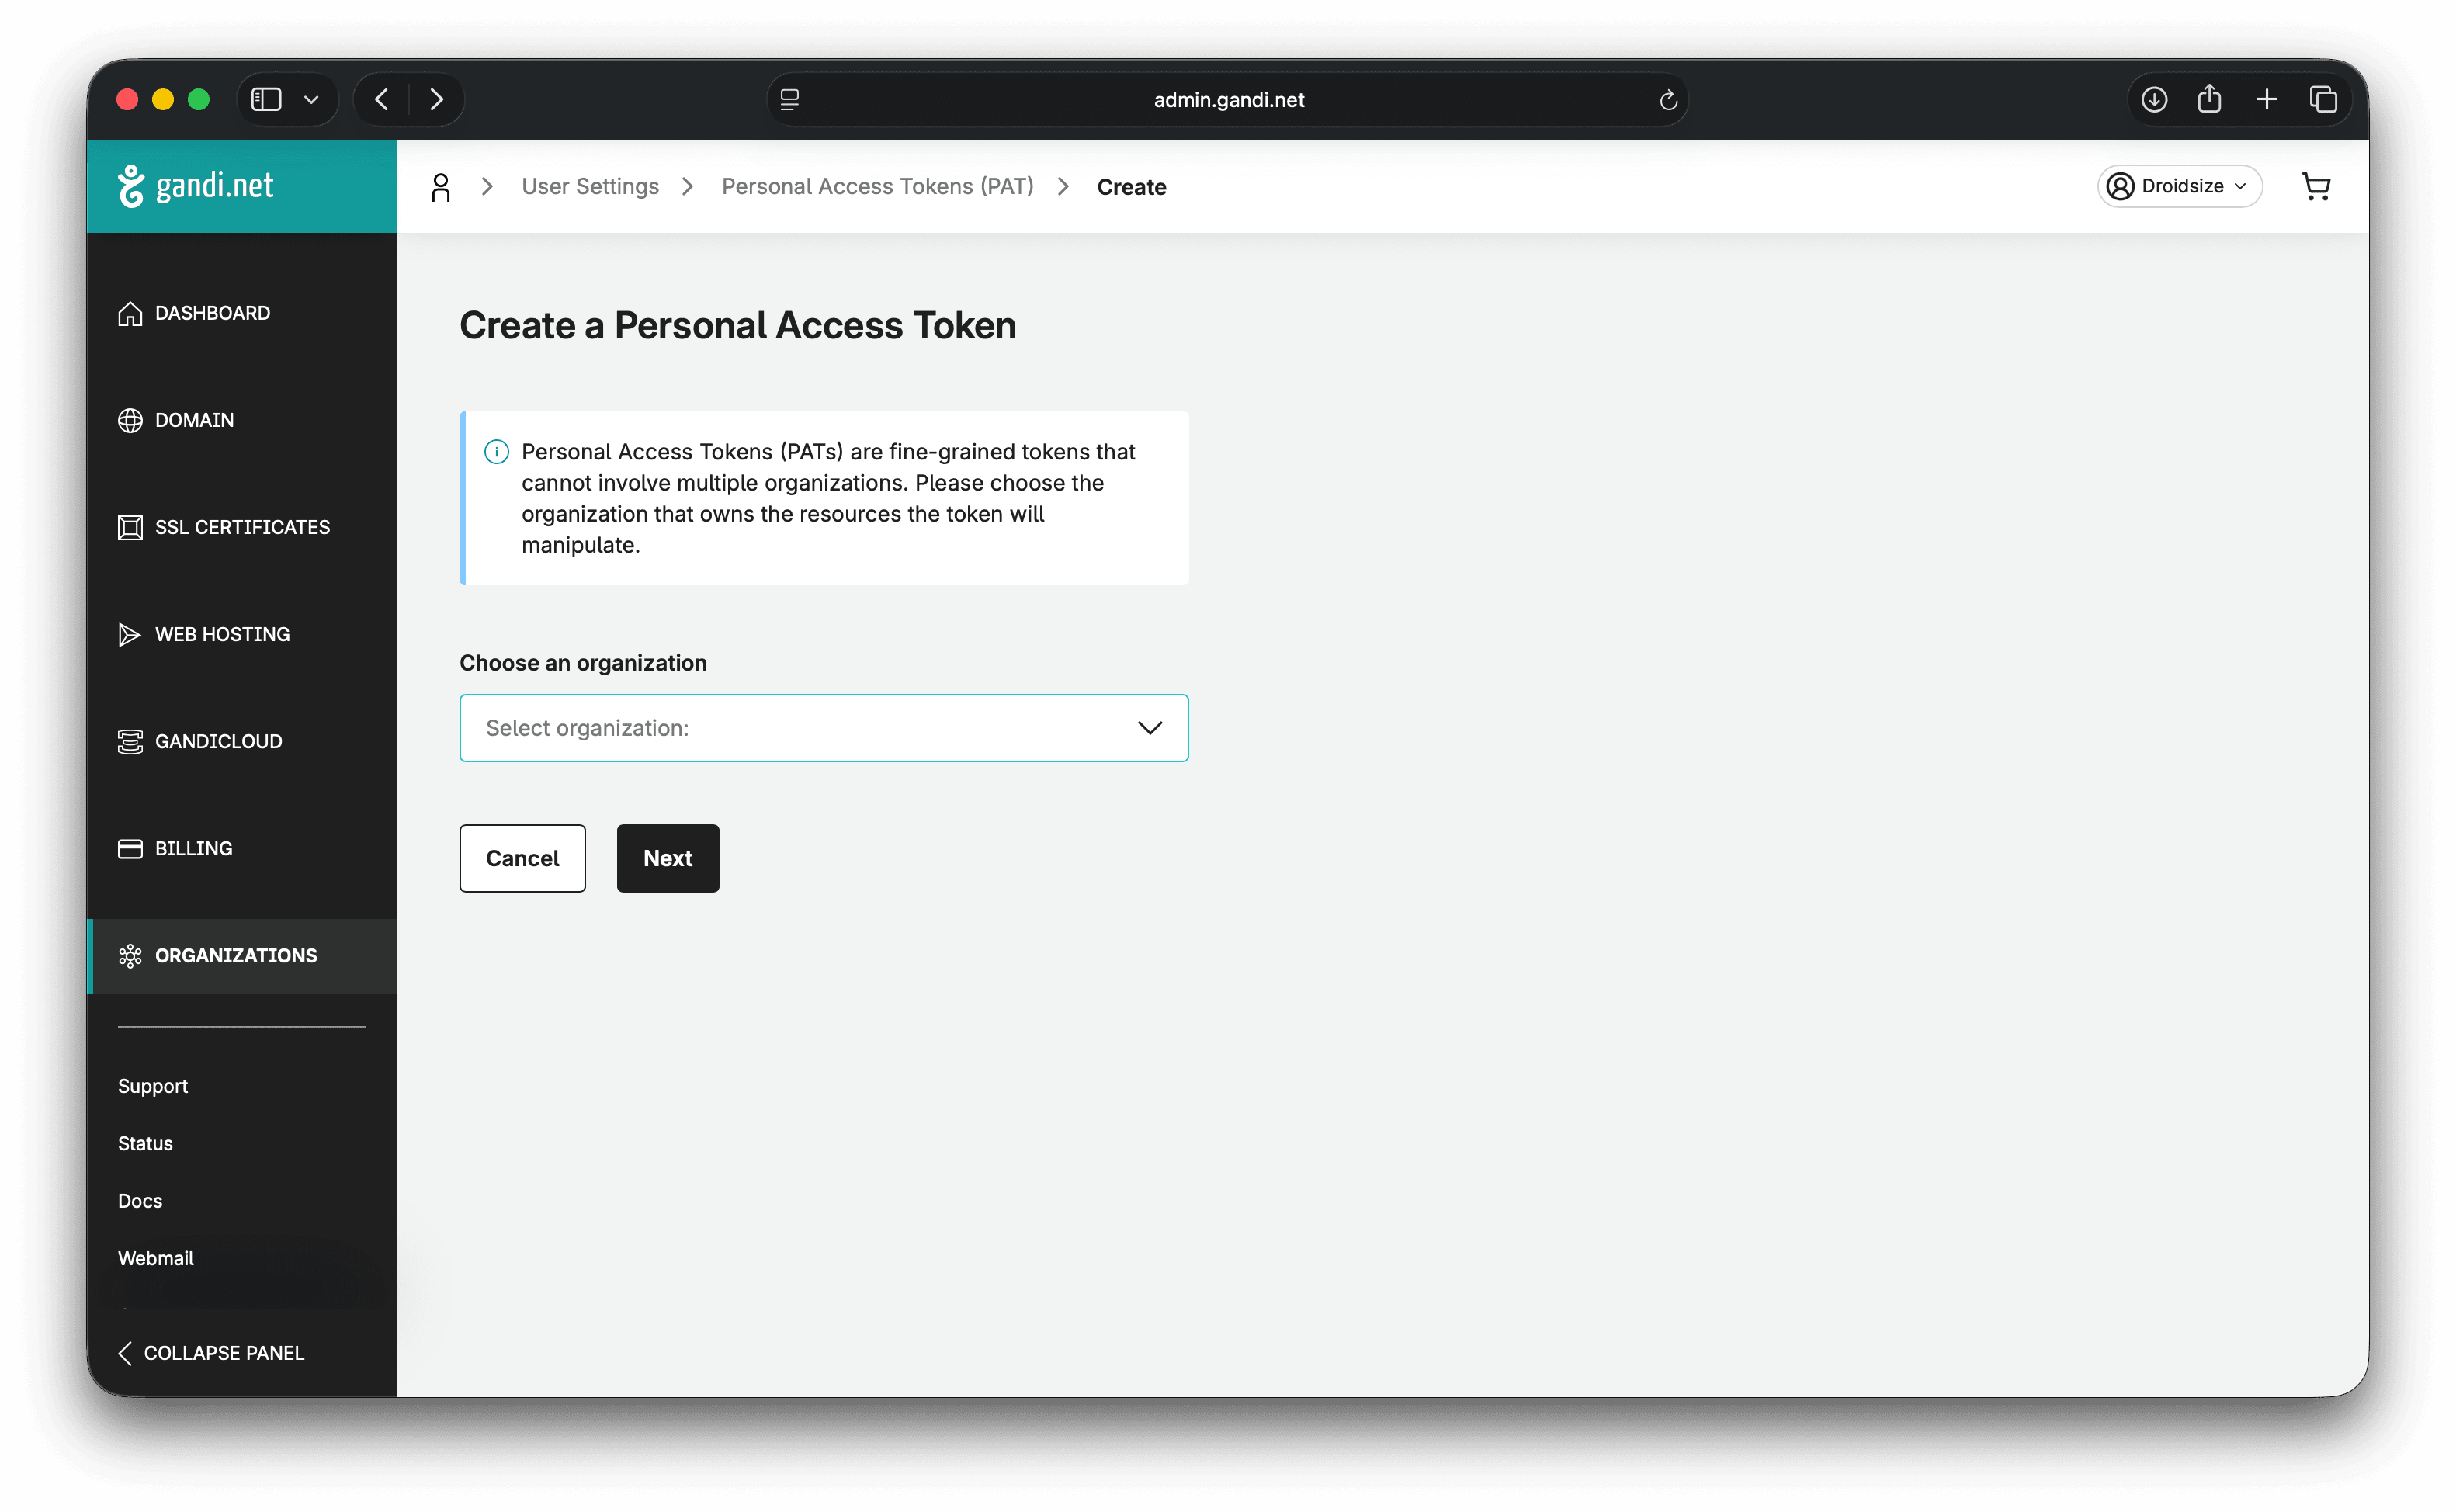Expand the sidebar options chevron in toolbar
Image resolution: width=2456 pixels, height=1512 pixels.
pos(311,100)
